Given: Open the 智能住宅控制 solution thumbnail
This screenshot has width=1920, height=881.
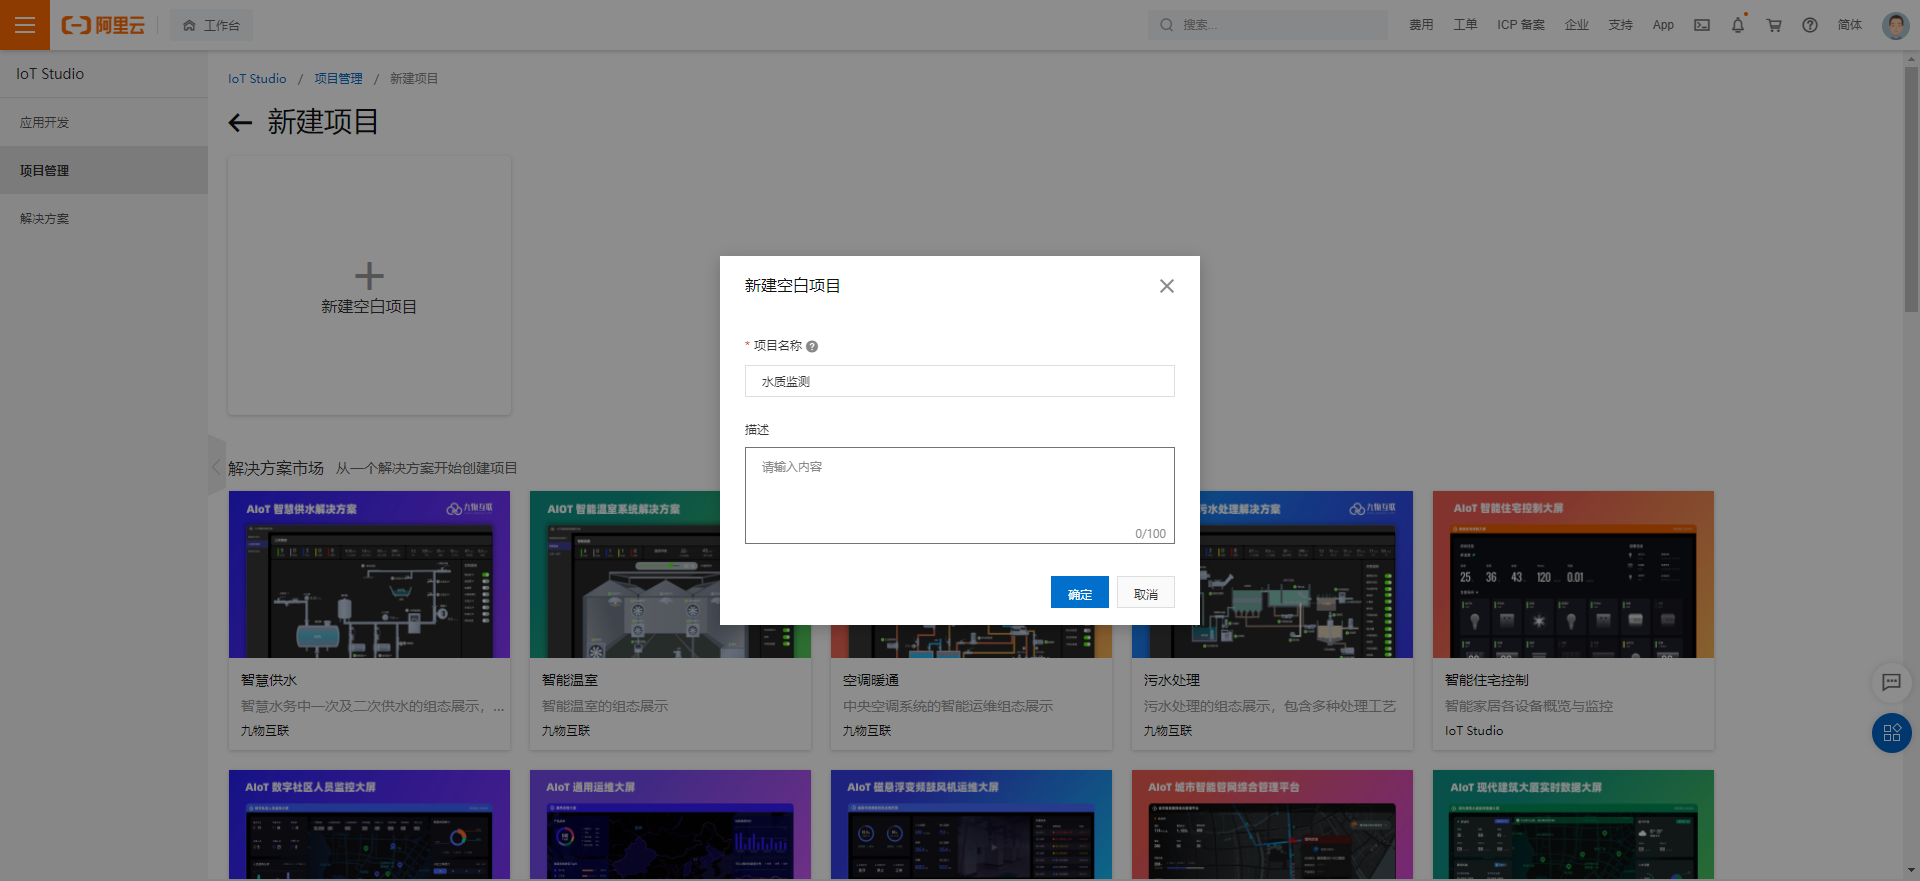Looking at the screenshot, I should [1573, 574].
